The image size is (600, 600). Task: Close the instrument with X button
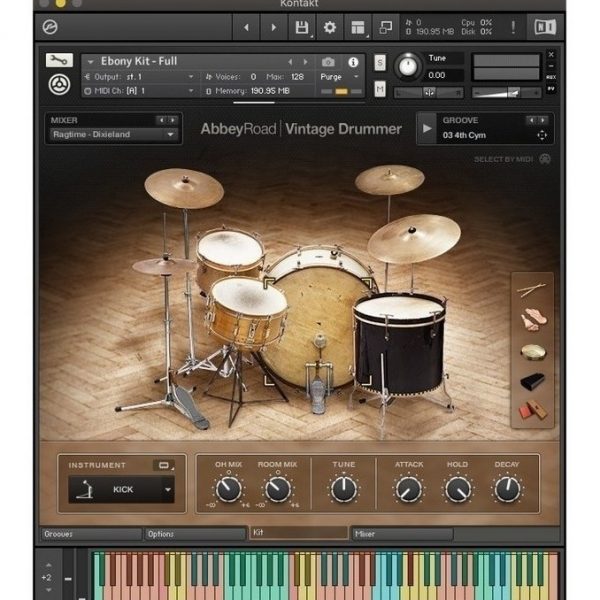pos(551,54)
